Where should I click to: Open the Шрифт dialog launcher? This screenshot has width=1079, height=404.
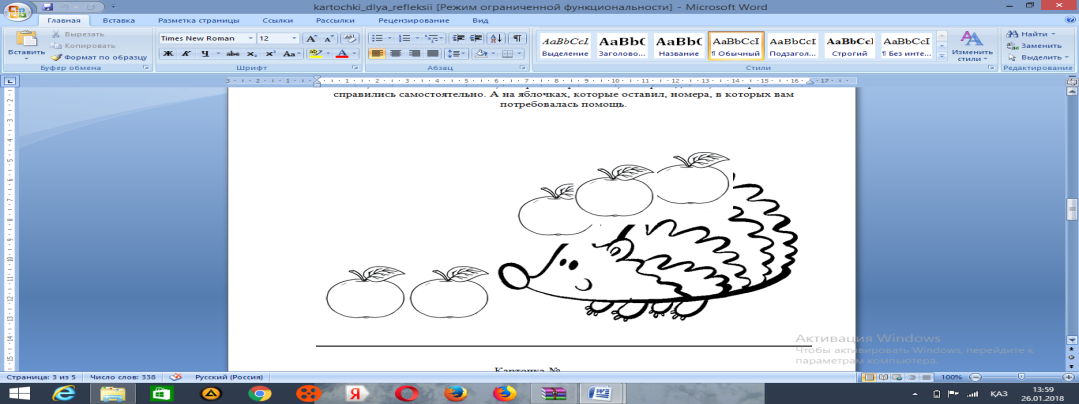[x=356, y=68]
